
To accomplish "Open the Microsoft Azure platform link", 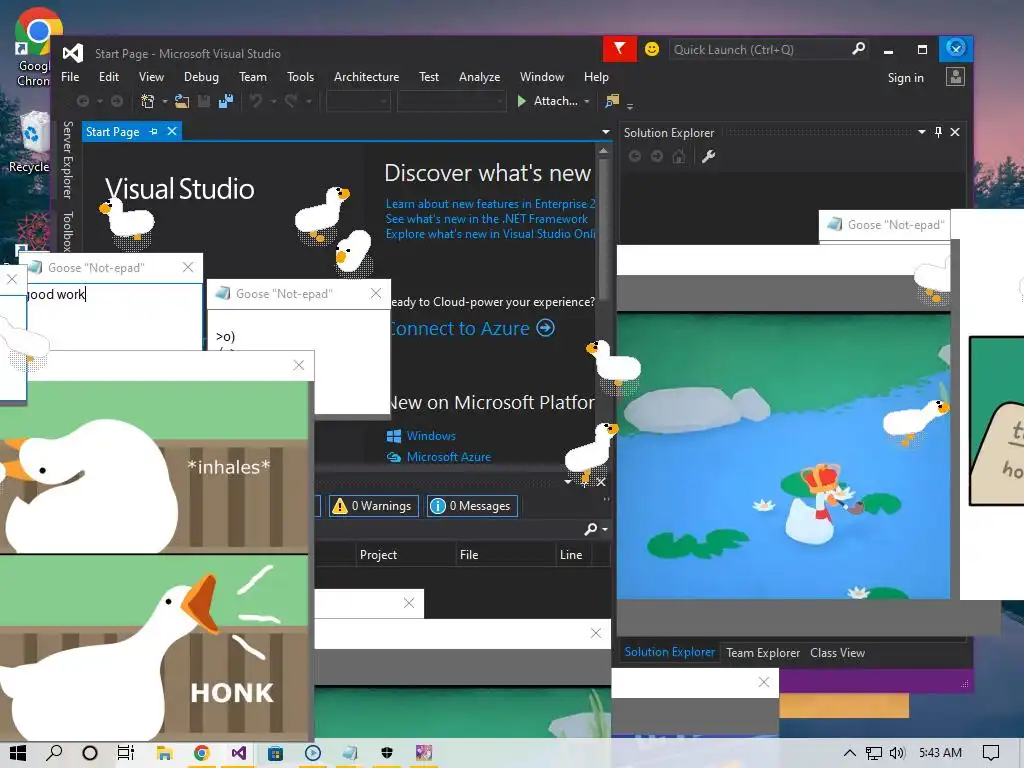I will pos(449,457).
